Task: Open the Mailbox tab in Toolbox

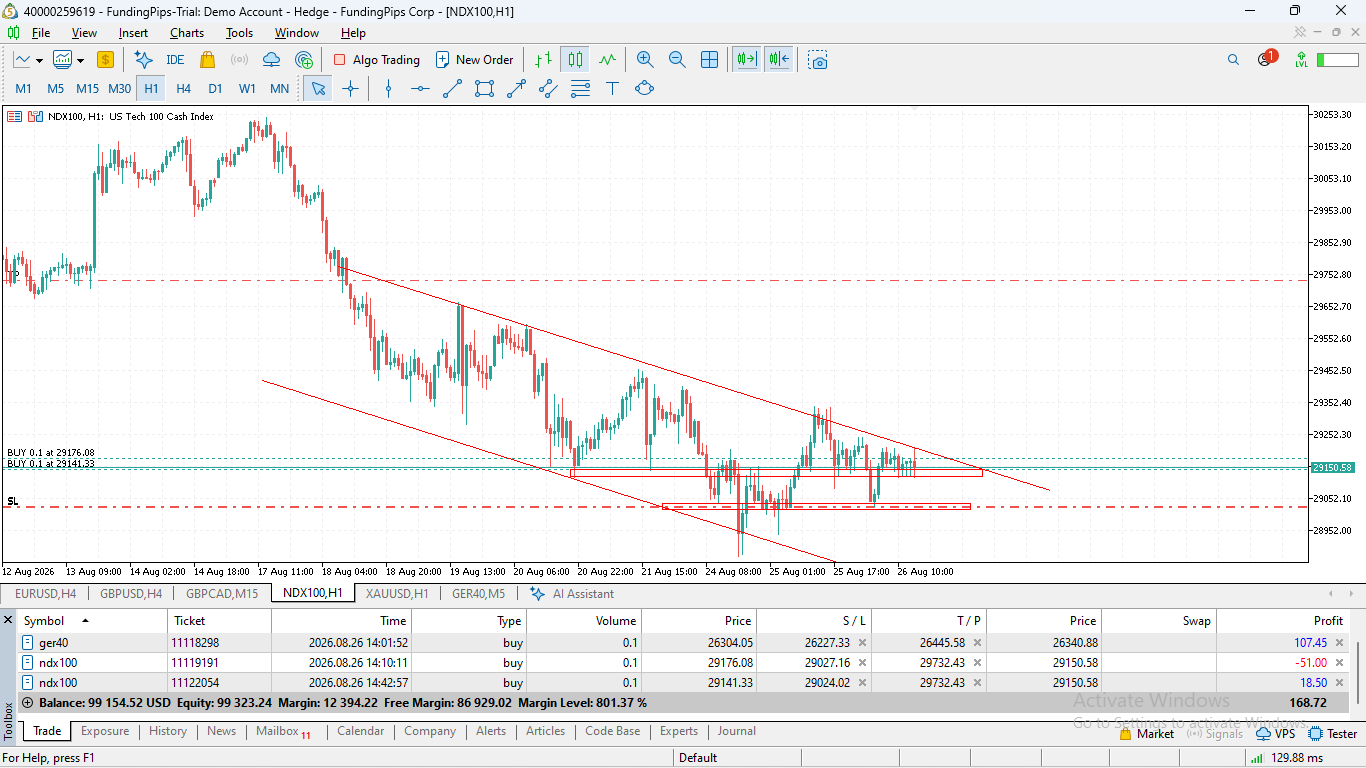Action: (283, 731)
